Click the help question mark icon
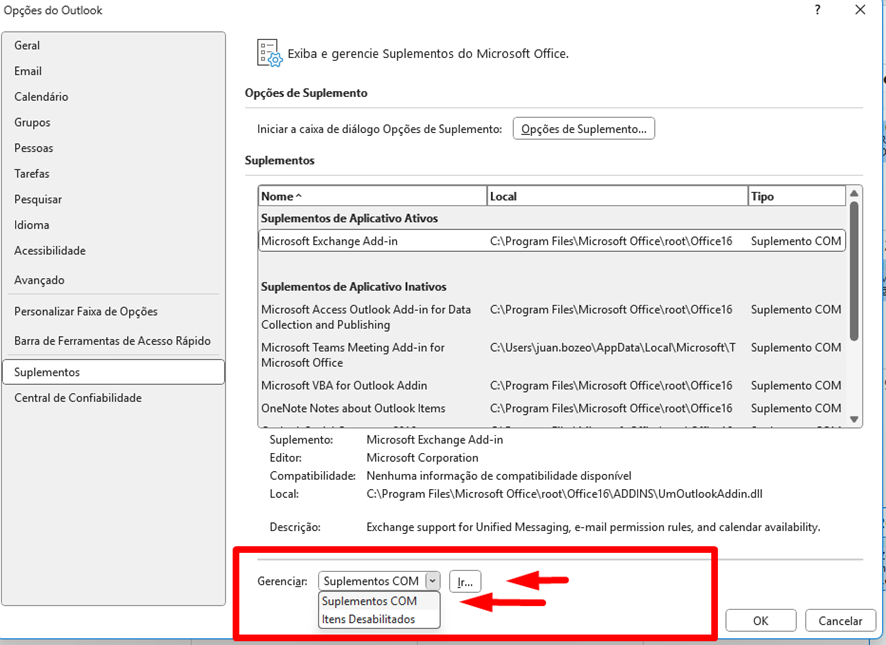This screenshot has height=645, width=886. [x=817, y=11]
